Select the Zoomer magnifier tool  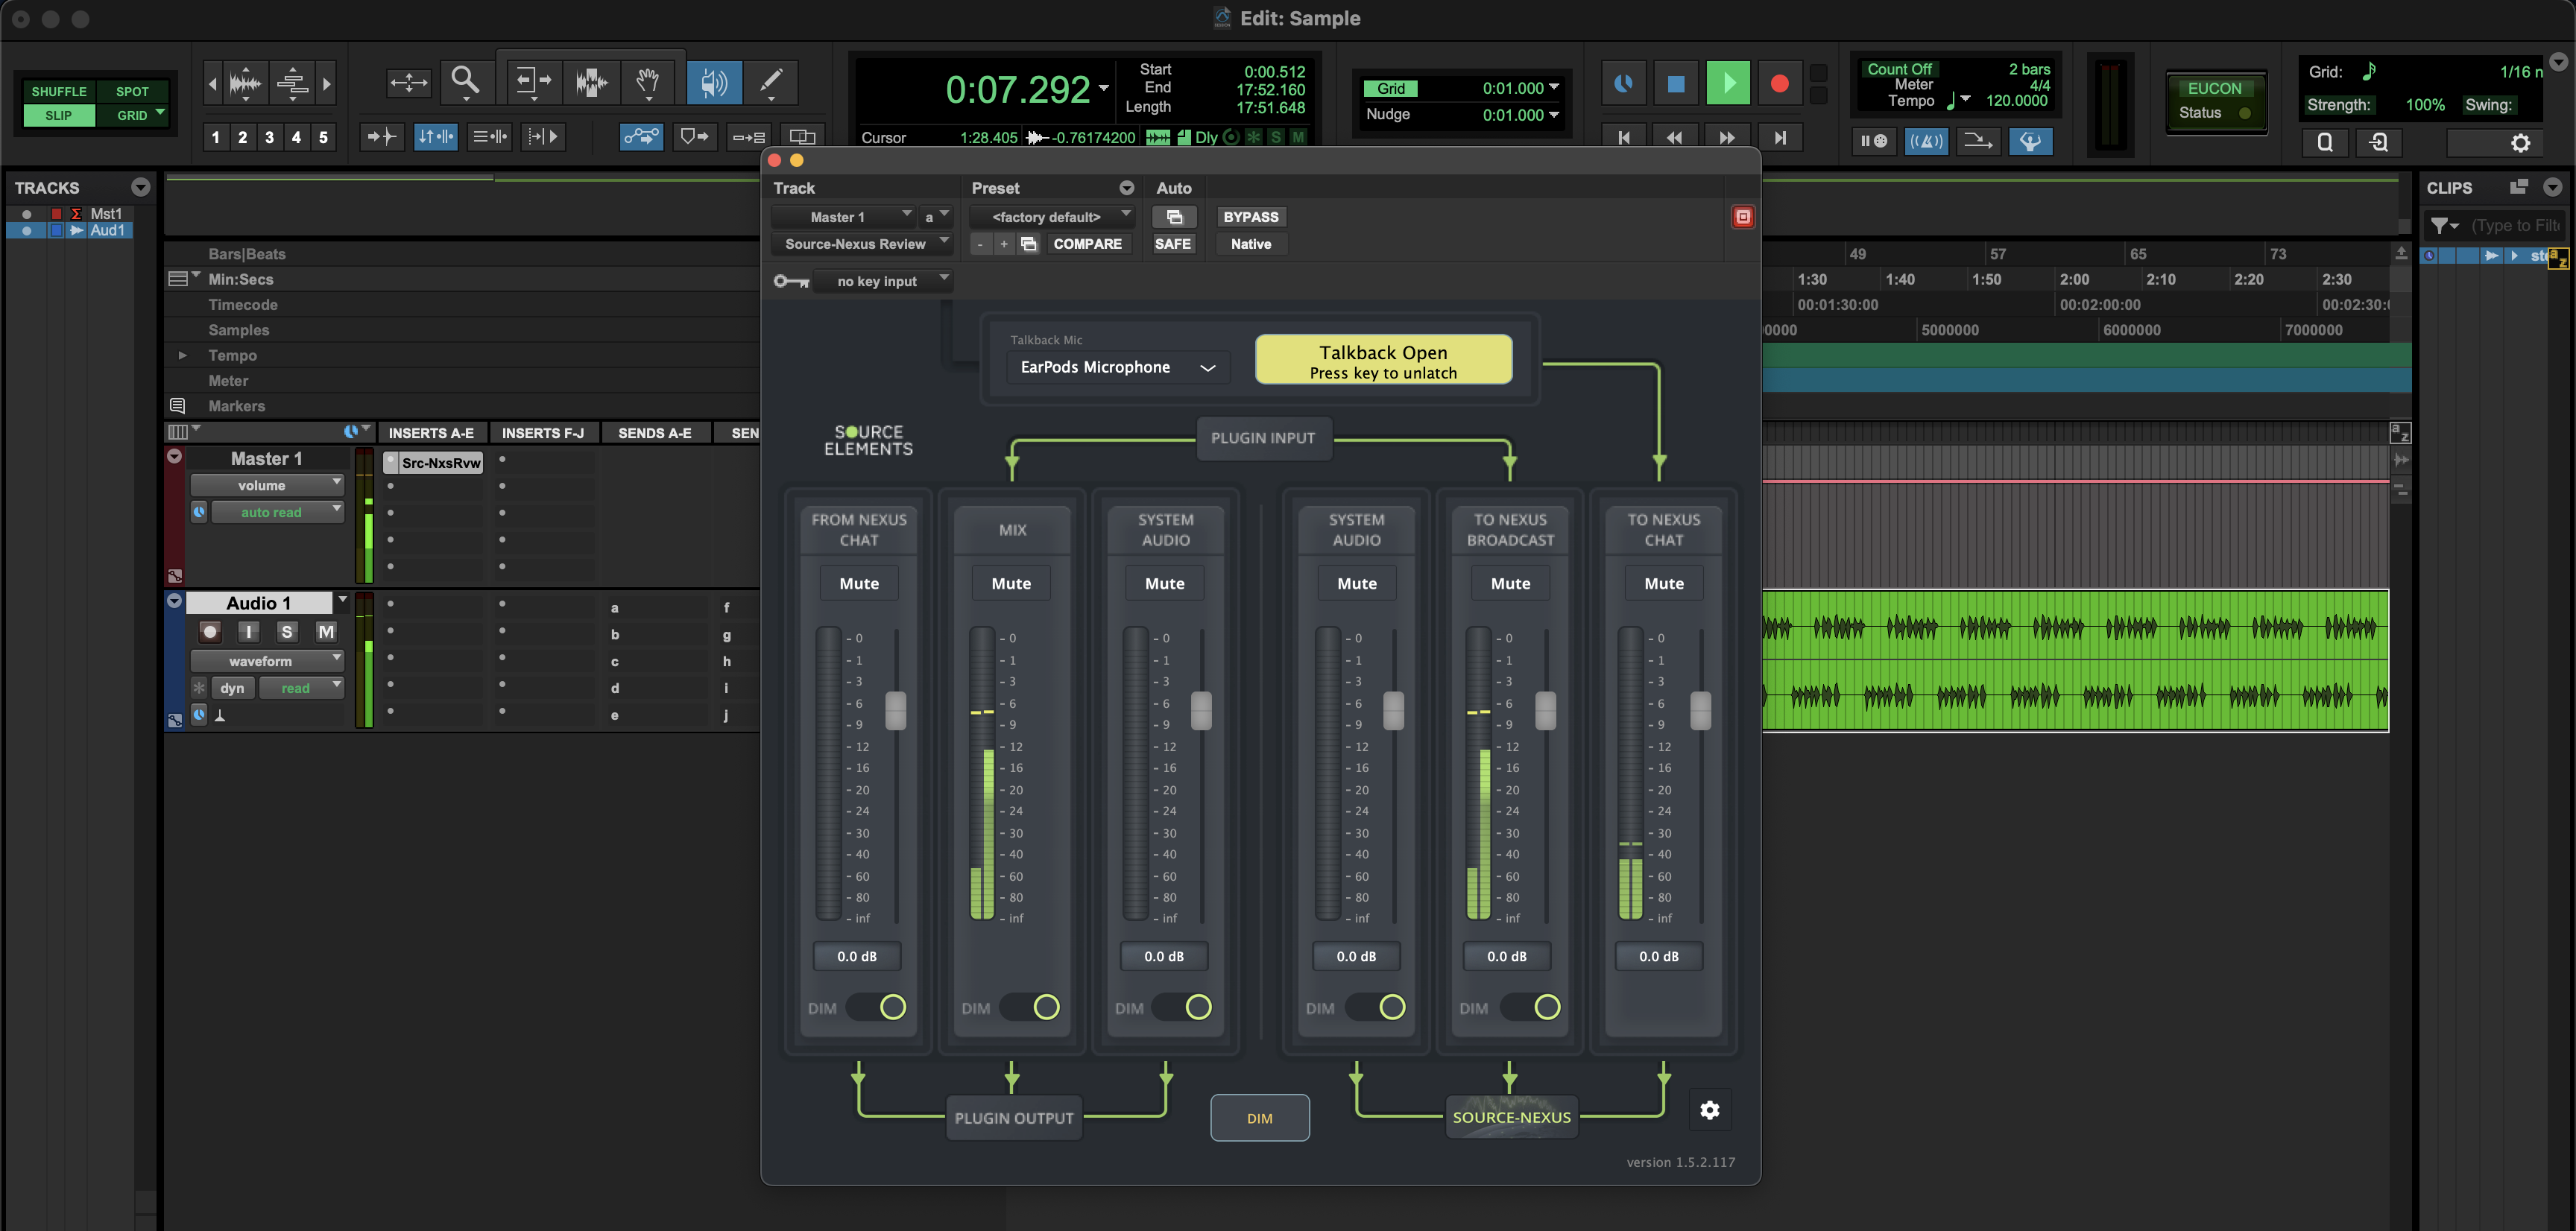pyautogui.click(x=465, y=81)
